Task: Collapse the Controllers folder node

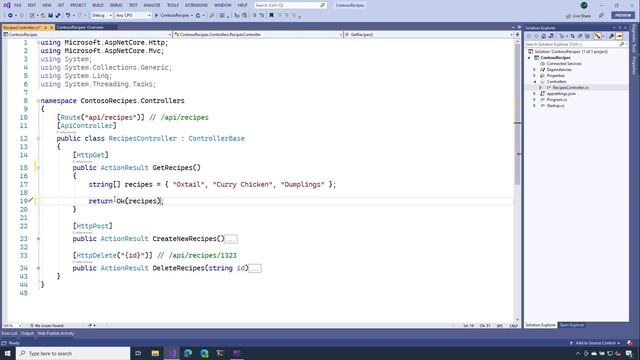Action: click(x=534, y=82)
